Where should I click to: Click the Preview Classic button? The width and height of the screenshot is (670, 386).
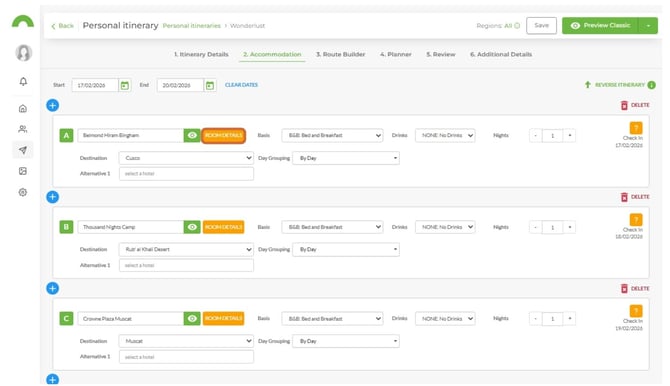tap(600, 26)
